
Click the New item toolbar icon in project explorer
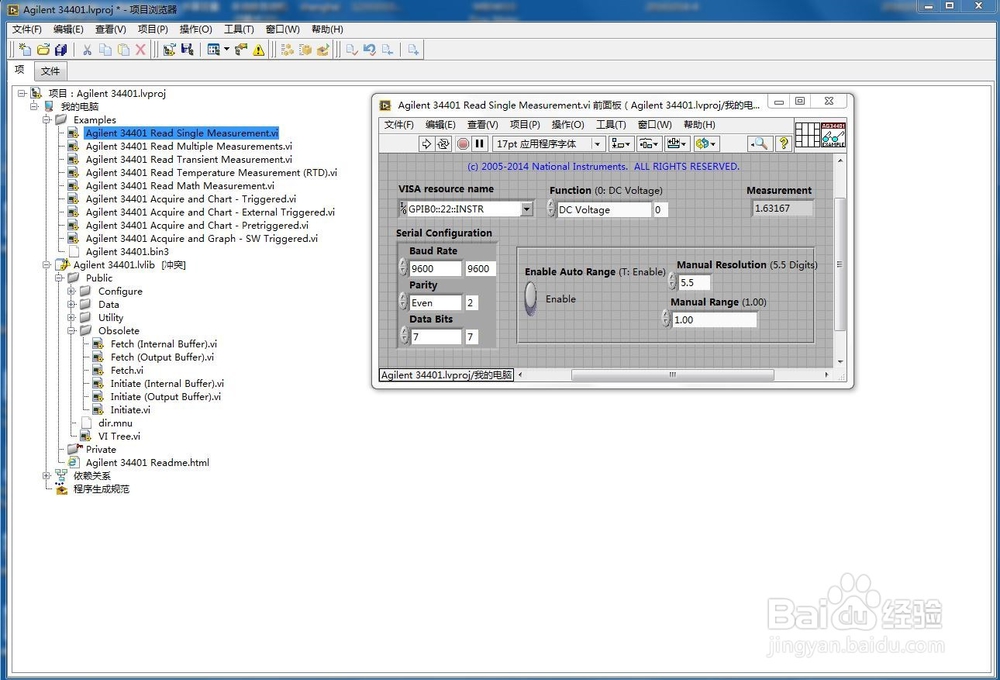[25, 49]
